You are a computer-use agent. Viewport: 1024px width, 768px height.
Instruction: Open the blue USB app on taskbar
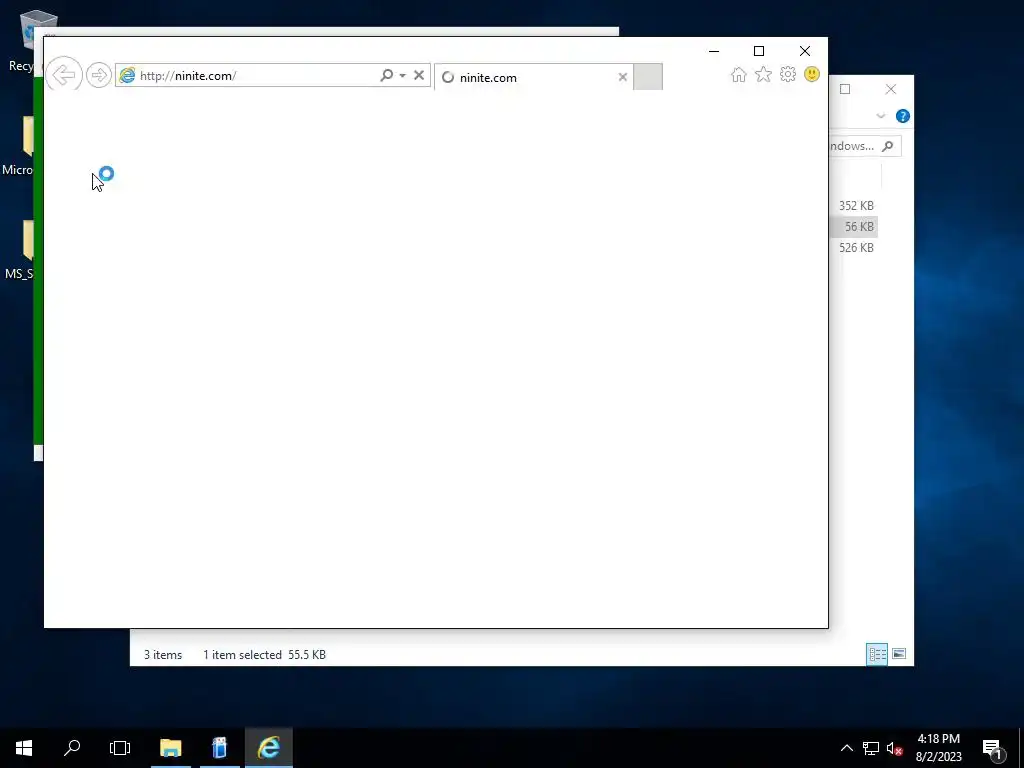(x=219, y=748)
